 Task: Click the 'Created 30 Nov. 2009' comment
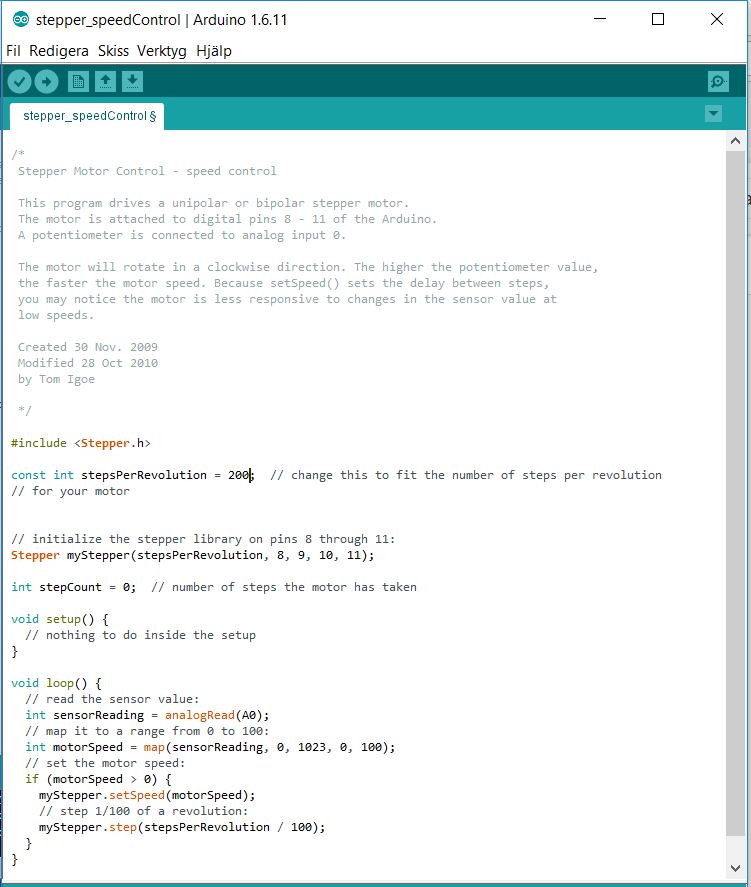[x=88, y=347]
